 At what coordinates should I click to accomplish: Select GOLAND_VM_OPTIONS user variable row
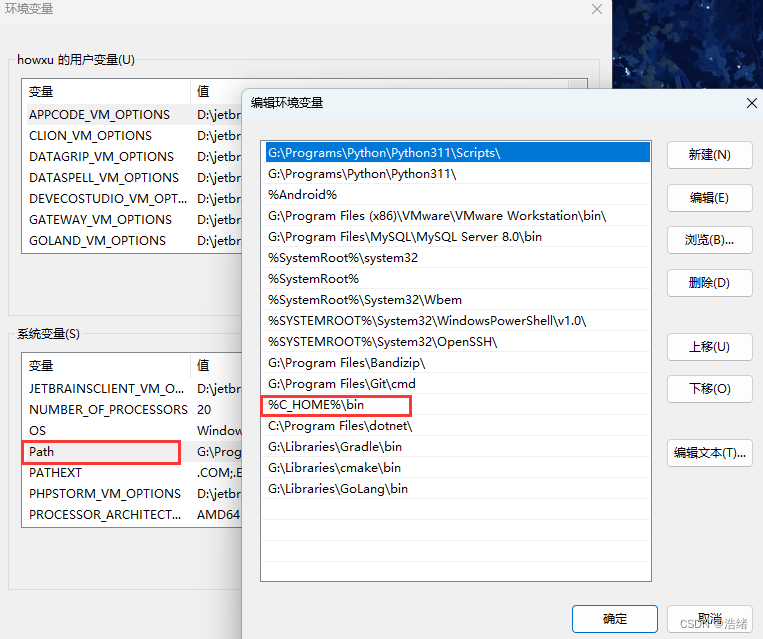pyautogui.click(x=97, y=241)
